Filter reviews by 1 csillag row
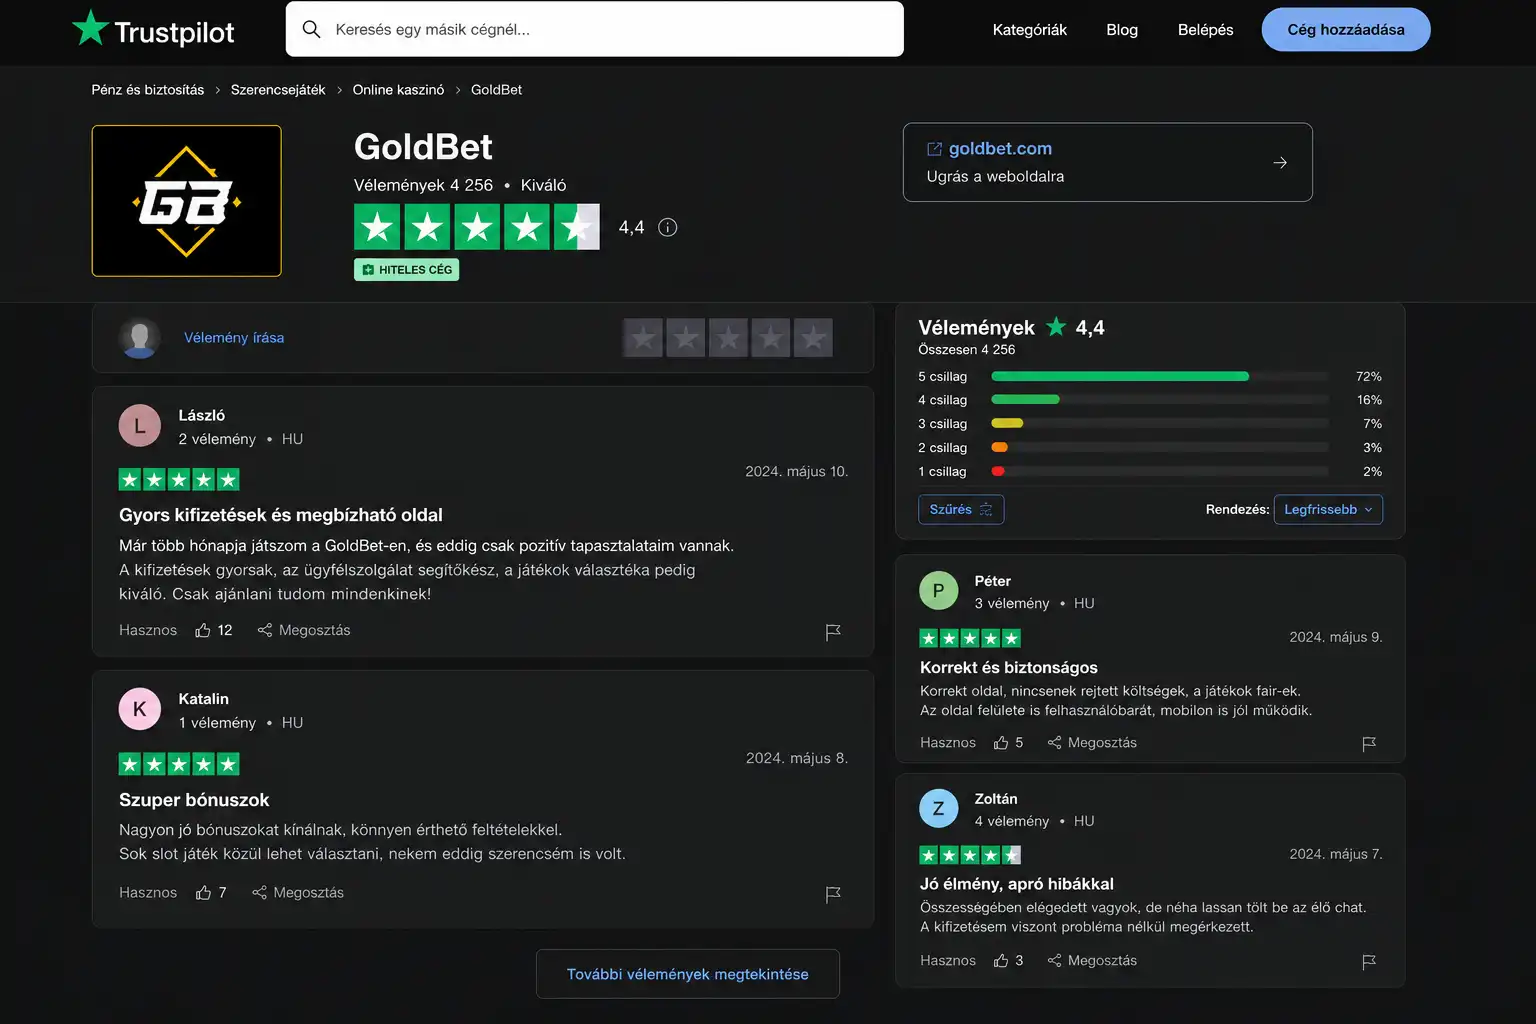Image resolution: width=1536 pixels, height=1024 pixels. (x=1150, y=472)
